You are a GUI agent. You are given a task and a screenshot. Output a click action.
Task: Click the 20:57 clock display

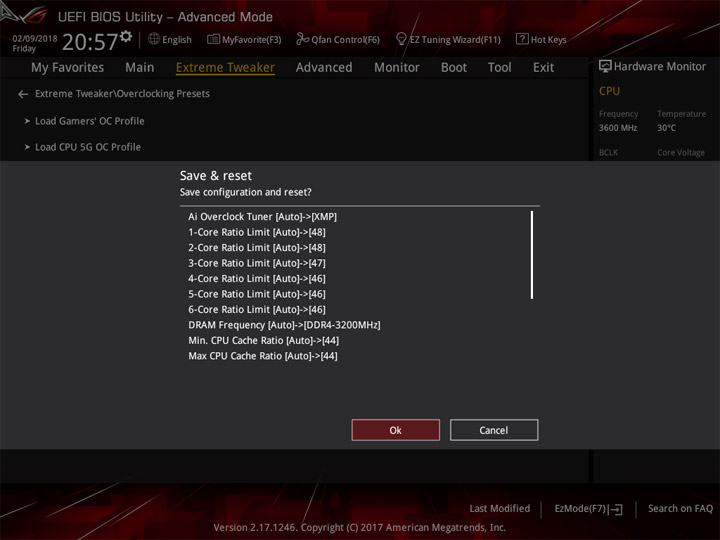(90, 42)
